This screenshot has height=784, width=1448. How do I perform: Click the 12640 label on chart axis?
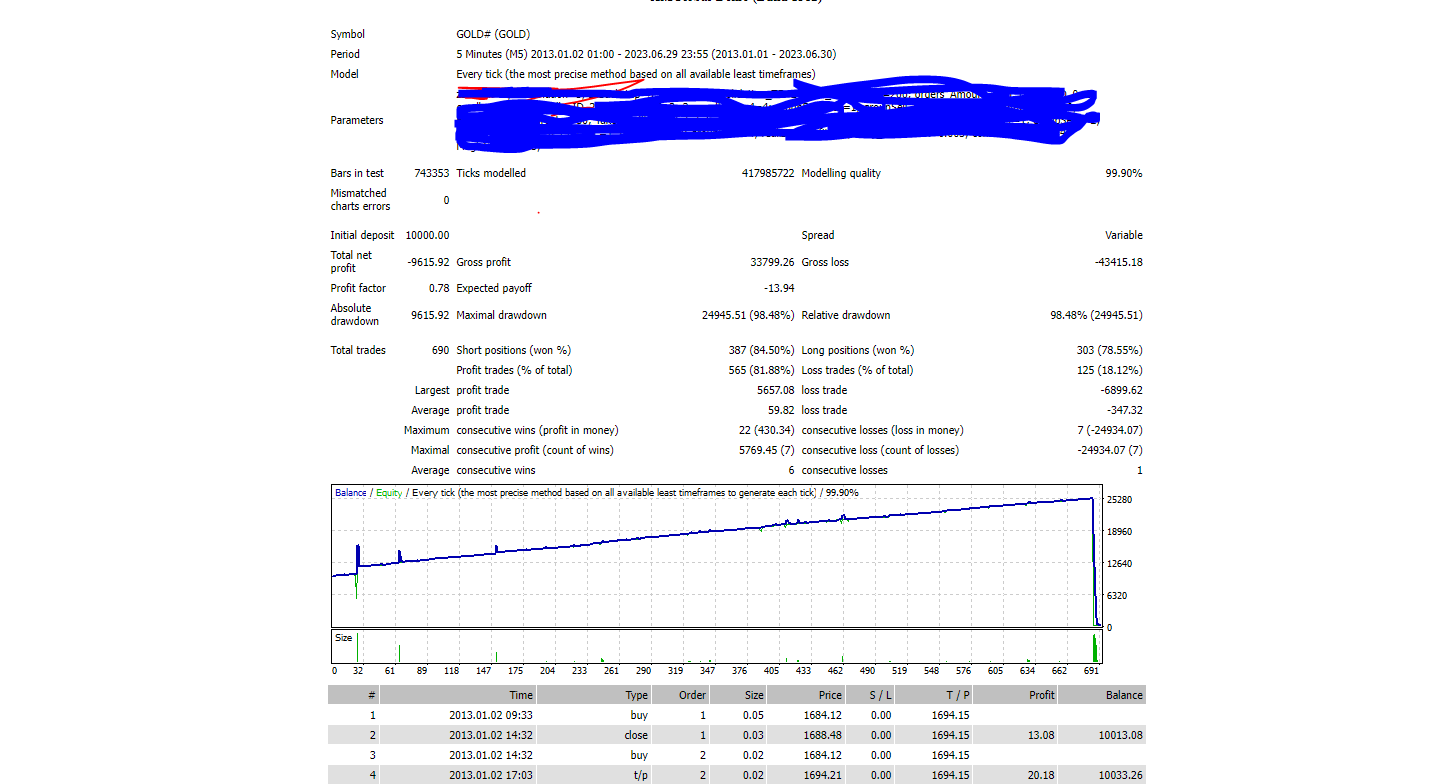[x=1120, y=564]
